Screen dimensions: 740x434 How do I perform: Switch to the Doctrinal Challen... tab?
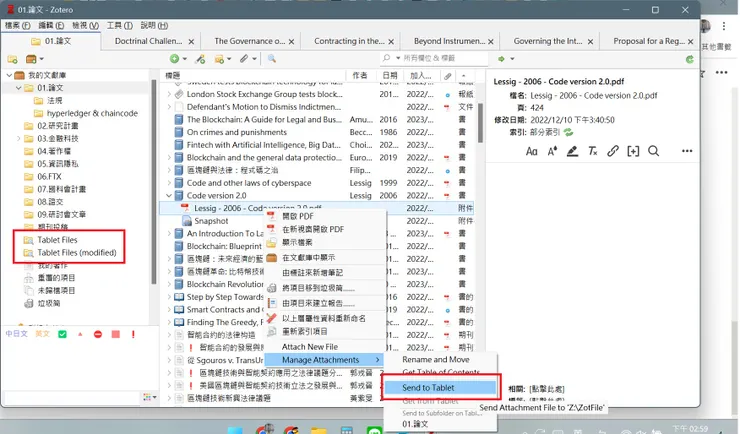point(148,41)
